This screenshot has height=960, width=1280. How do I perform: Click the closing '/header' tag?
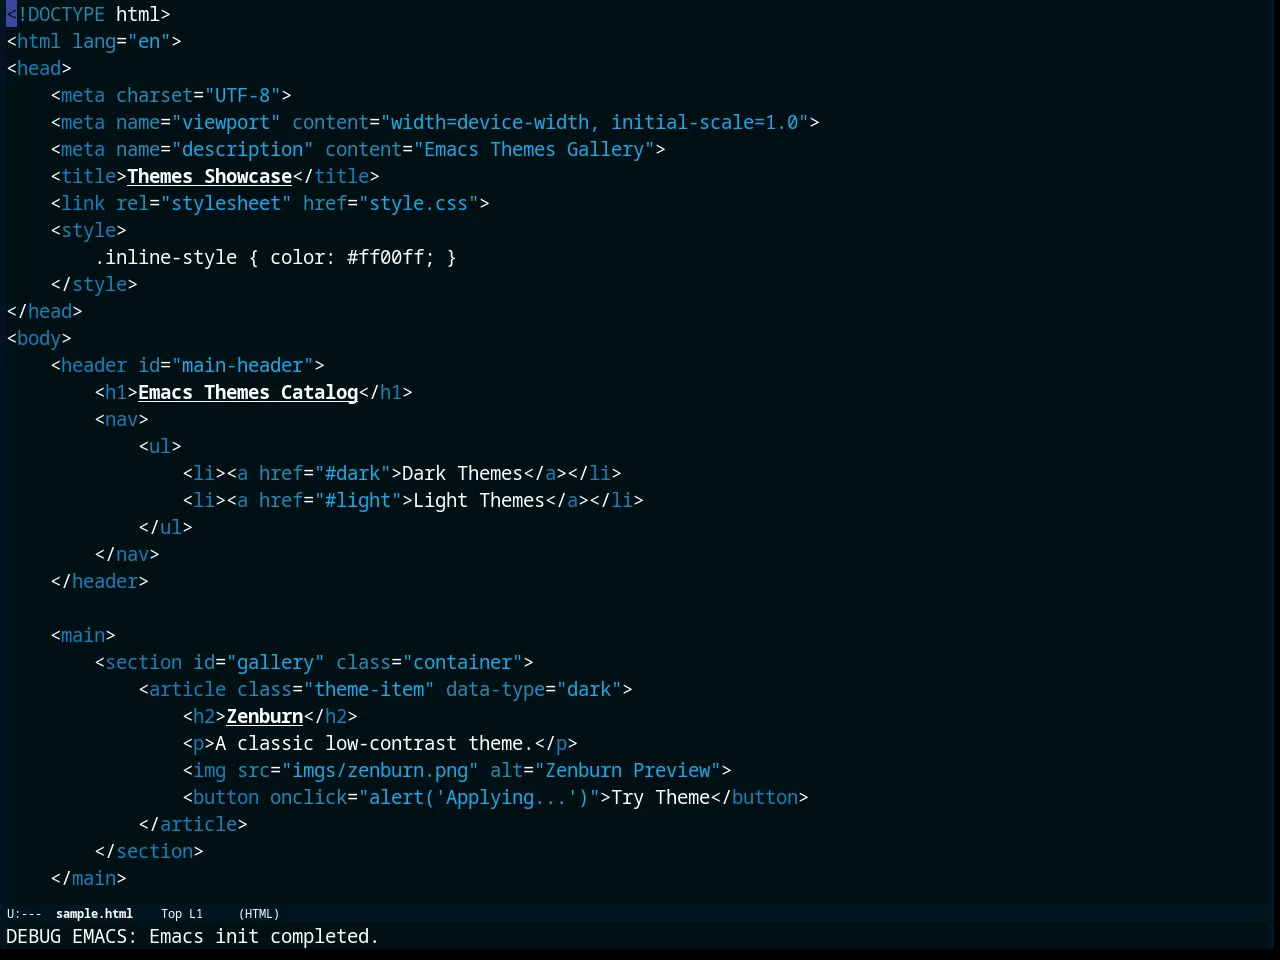pos(100,582)
